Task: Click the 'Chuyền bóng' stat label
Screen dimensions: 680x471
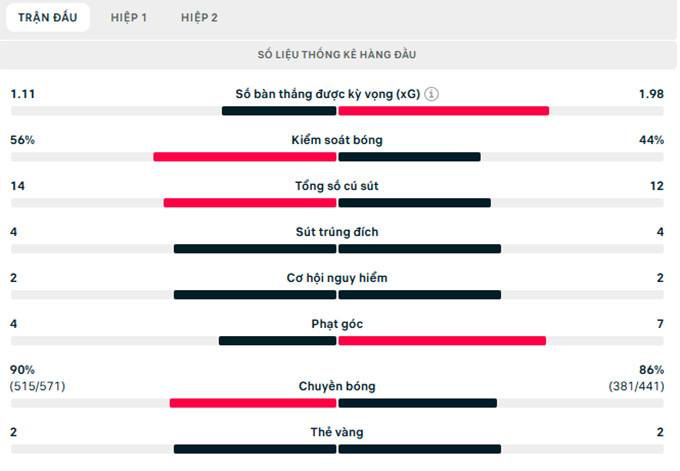Action: point(337,386)
